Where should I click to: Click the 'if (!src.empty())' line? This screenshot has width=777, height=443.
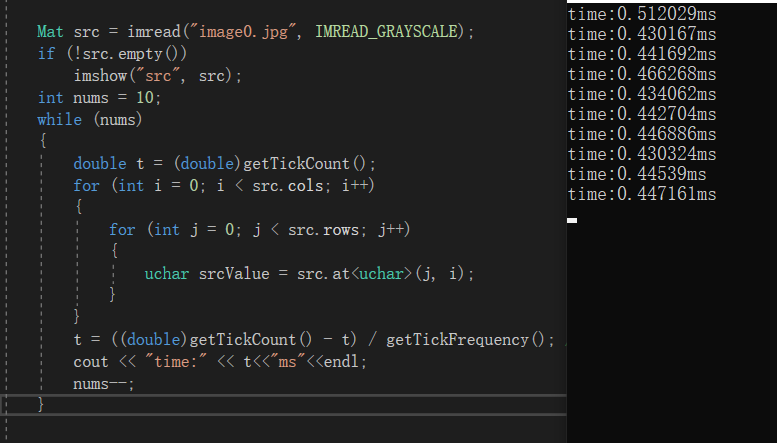pyautogui.click(x=112, y=54)
